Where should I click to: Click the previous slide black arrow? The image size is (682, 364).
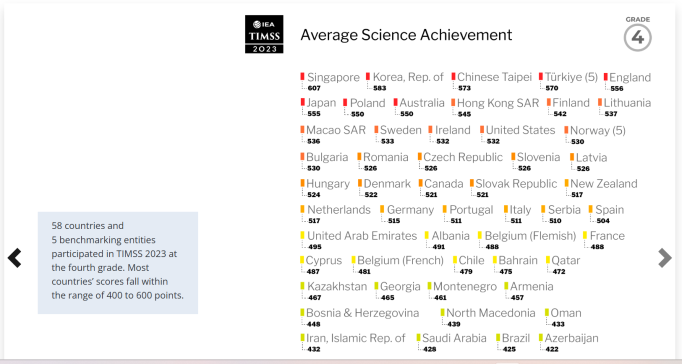point(14,258)
